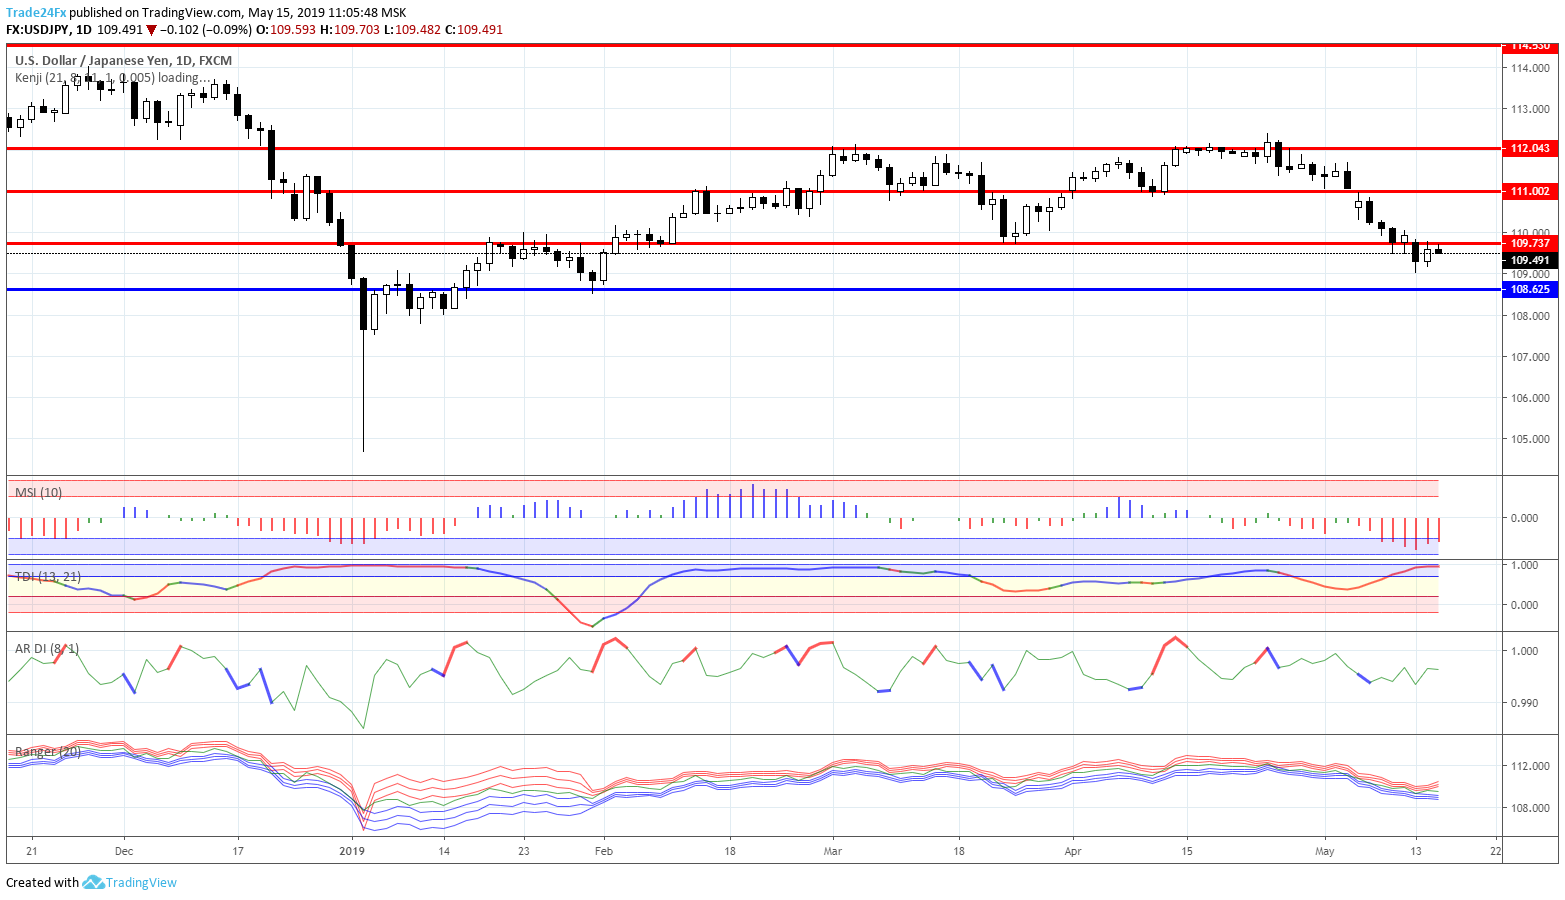The height and width of the screenshot is (900, 1565).
Task: Click the 0.990 value on AR DI scale
Action: [x=1524, y=703]
